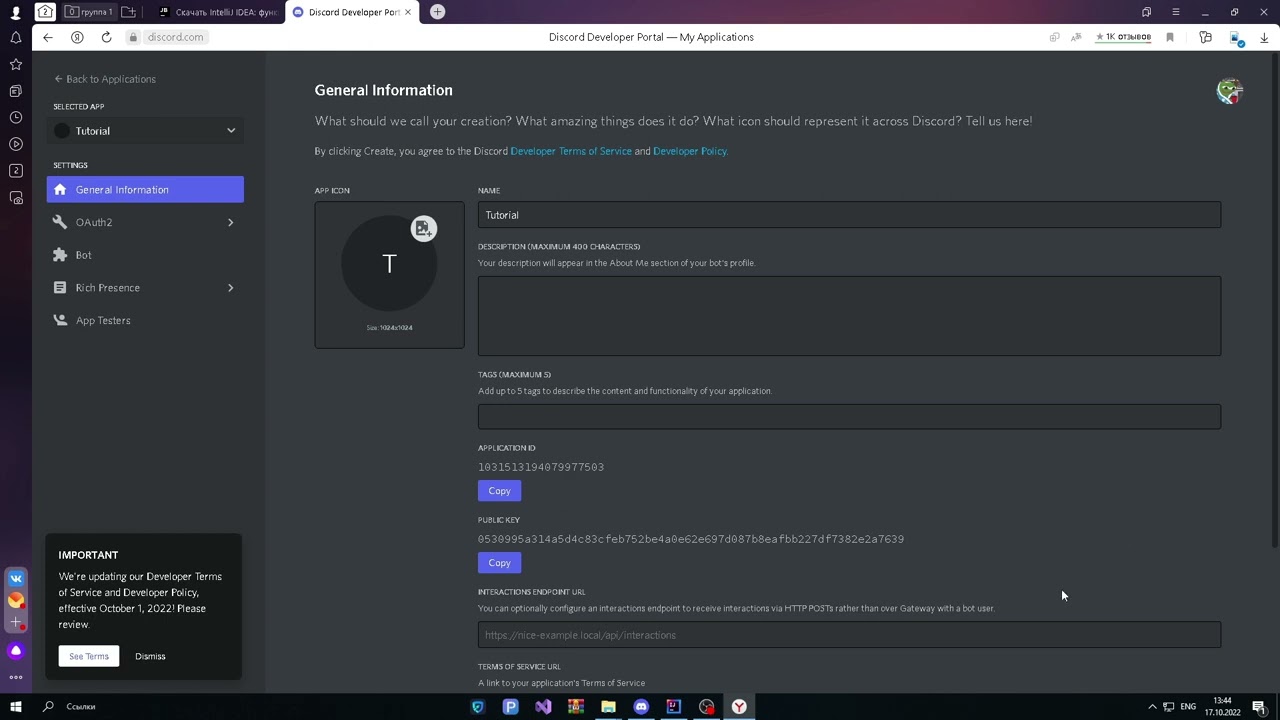Open IntelliJ IDEA from the taskbar
Screen dimensions: 1280x720
[674, 707]
